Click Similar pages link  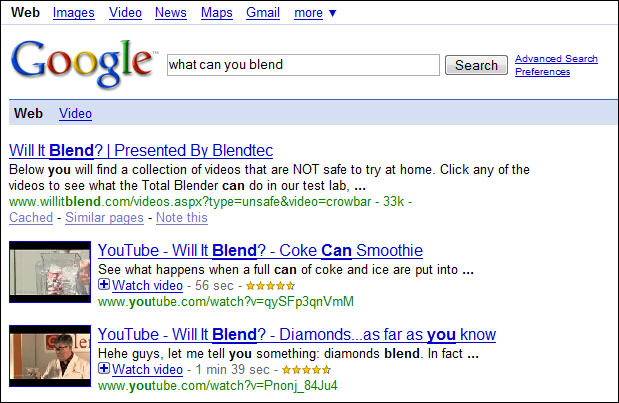(104, 217)
